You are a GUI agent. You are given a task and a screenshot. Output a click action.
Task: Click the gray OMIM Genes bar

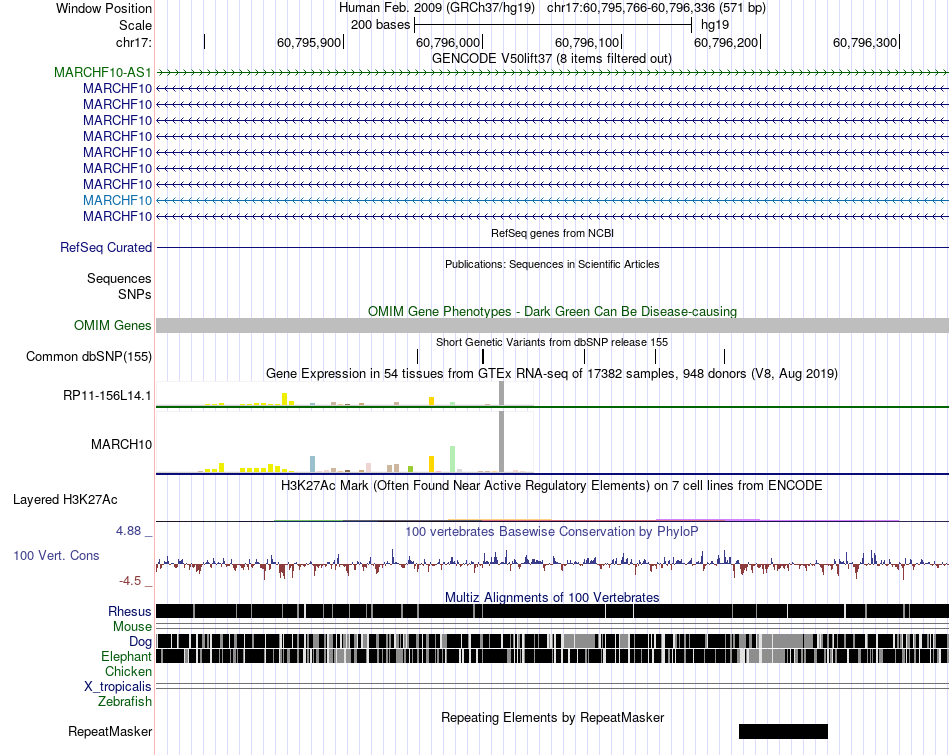(552, 325)
